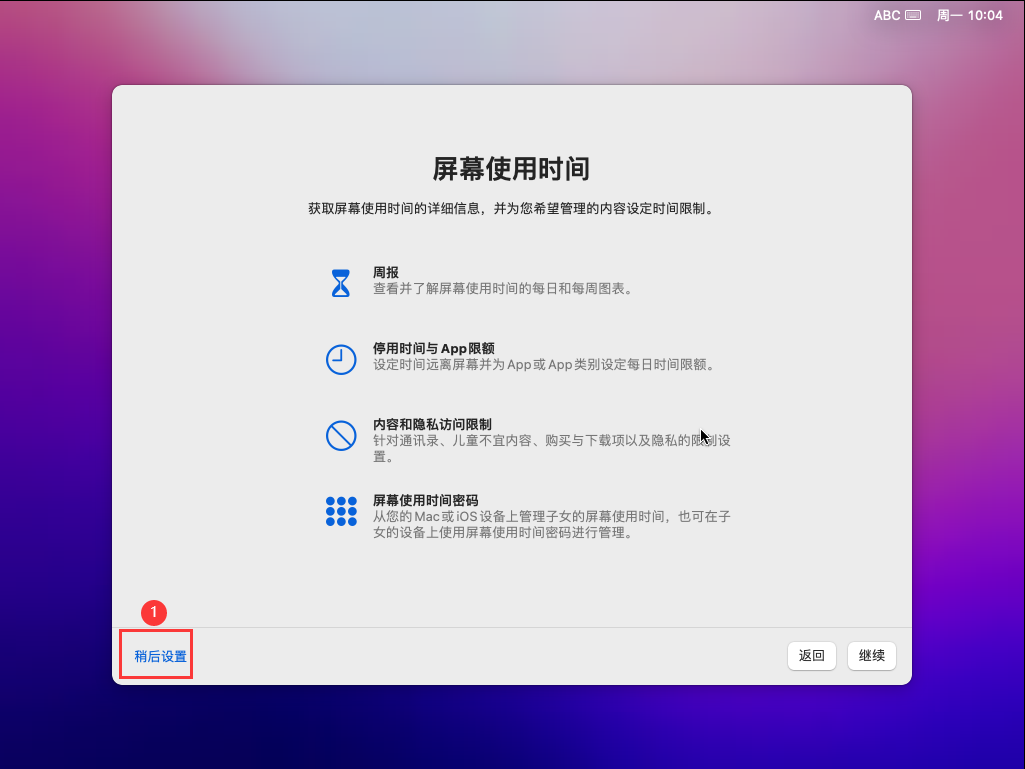Open the keyboard input source icon in menu bar
Image resolution: width=1025 pixels, height=769 pixels.
click(913, 15)
